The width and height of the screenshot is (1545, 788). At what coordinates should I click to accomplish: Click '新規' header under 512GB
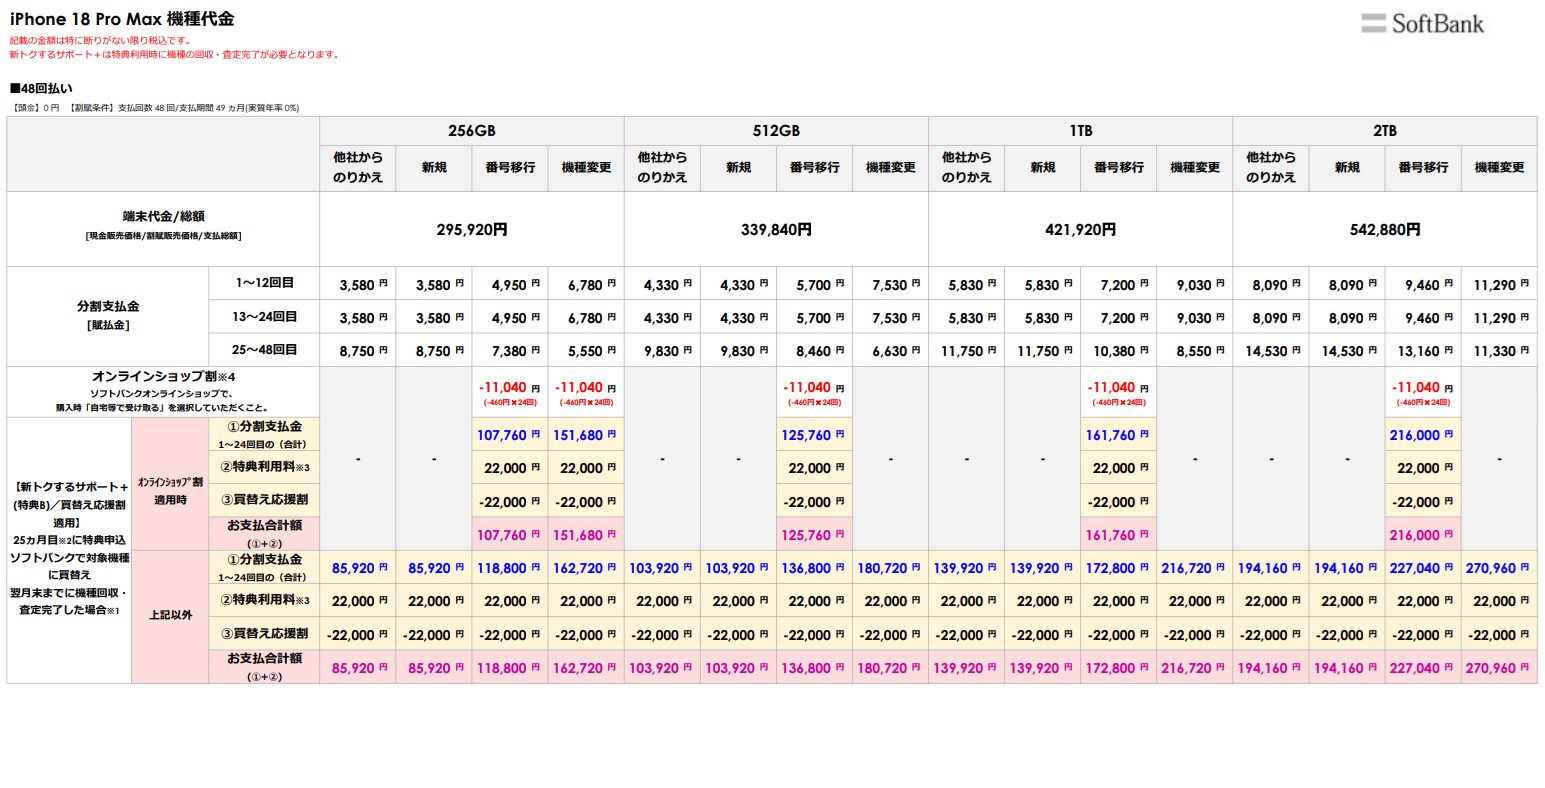coord(738,168)
